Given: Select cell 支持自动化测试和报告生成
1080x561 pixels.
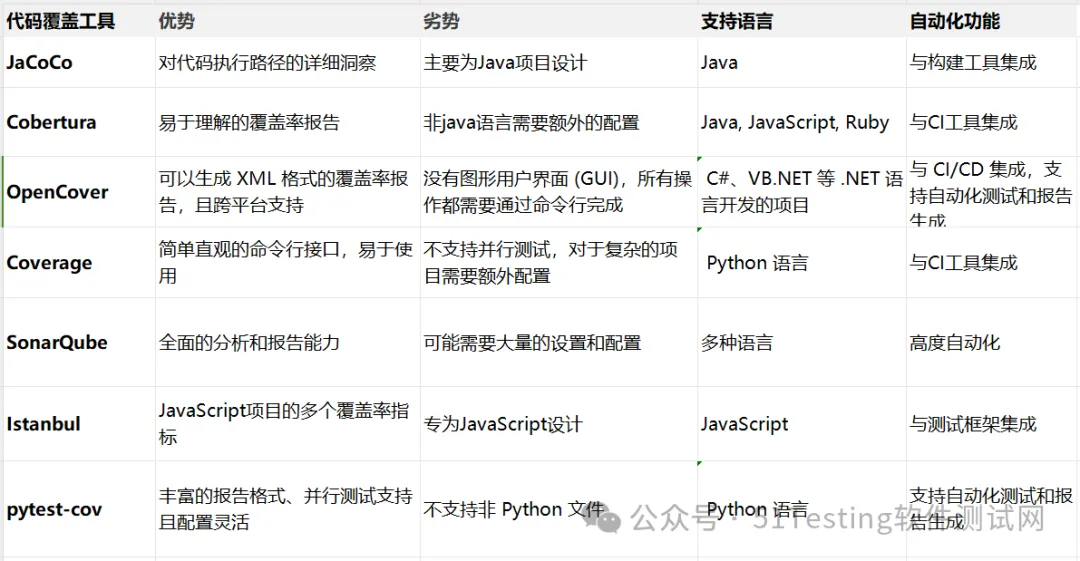Looking at the screenshot, I should [x=993, y=509].
